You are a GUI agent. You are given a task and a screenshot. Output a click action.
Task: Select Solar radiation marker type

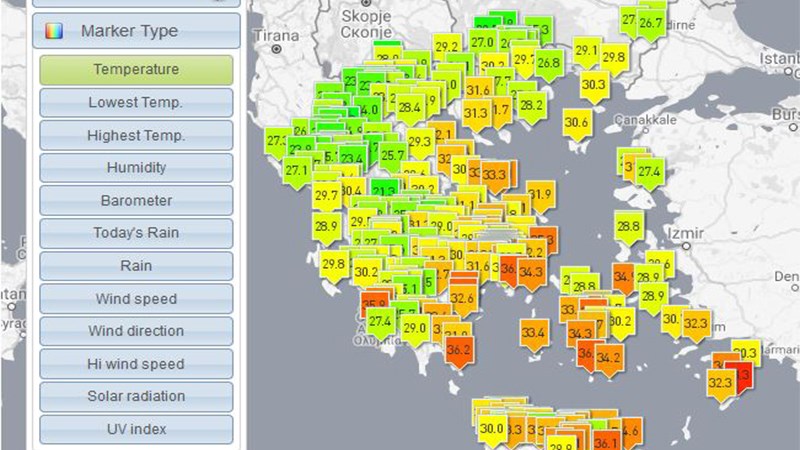tap(136, 396)
